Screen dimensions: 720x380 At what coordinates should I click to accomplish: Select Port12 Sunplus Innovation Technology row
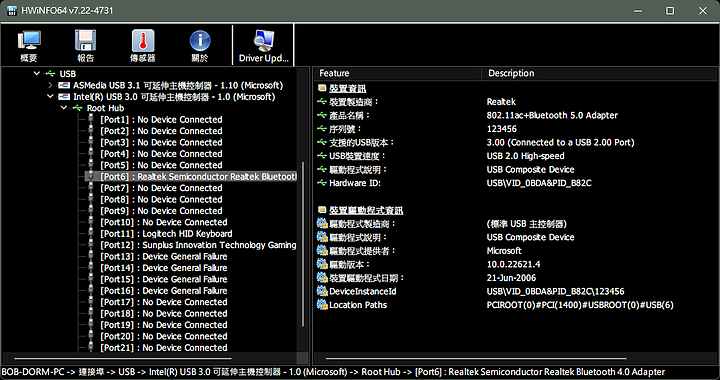[198, 245]
